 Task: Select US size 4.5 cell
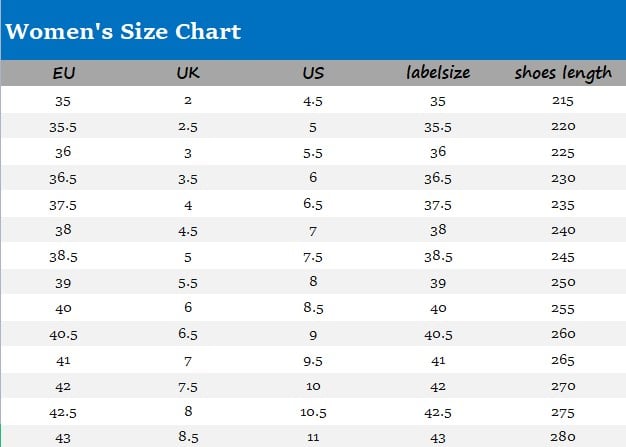point(313,101)
